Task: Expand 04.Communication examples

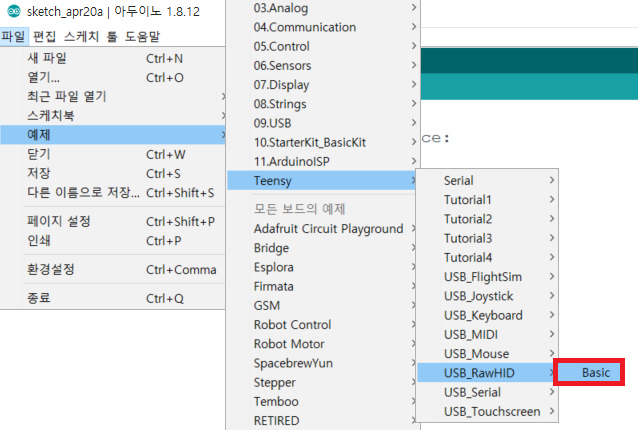Action: click(x=323, y=27)
